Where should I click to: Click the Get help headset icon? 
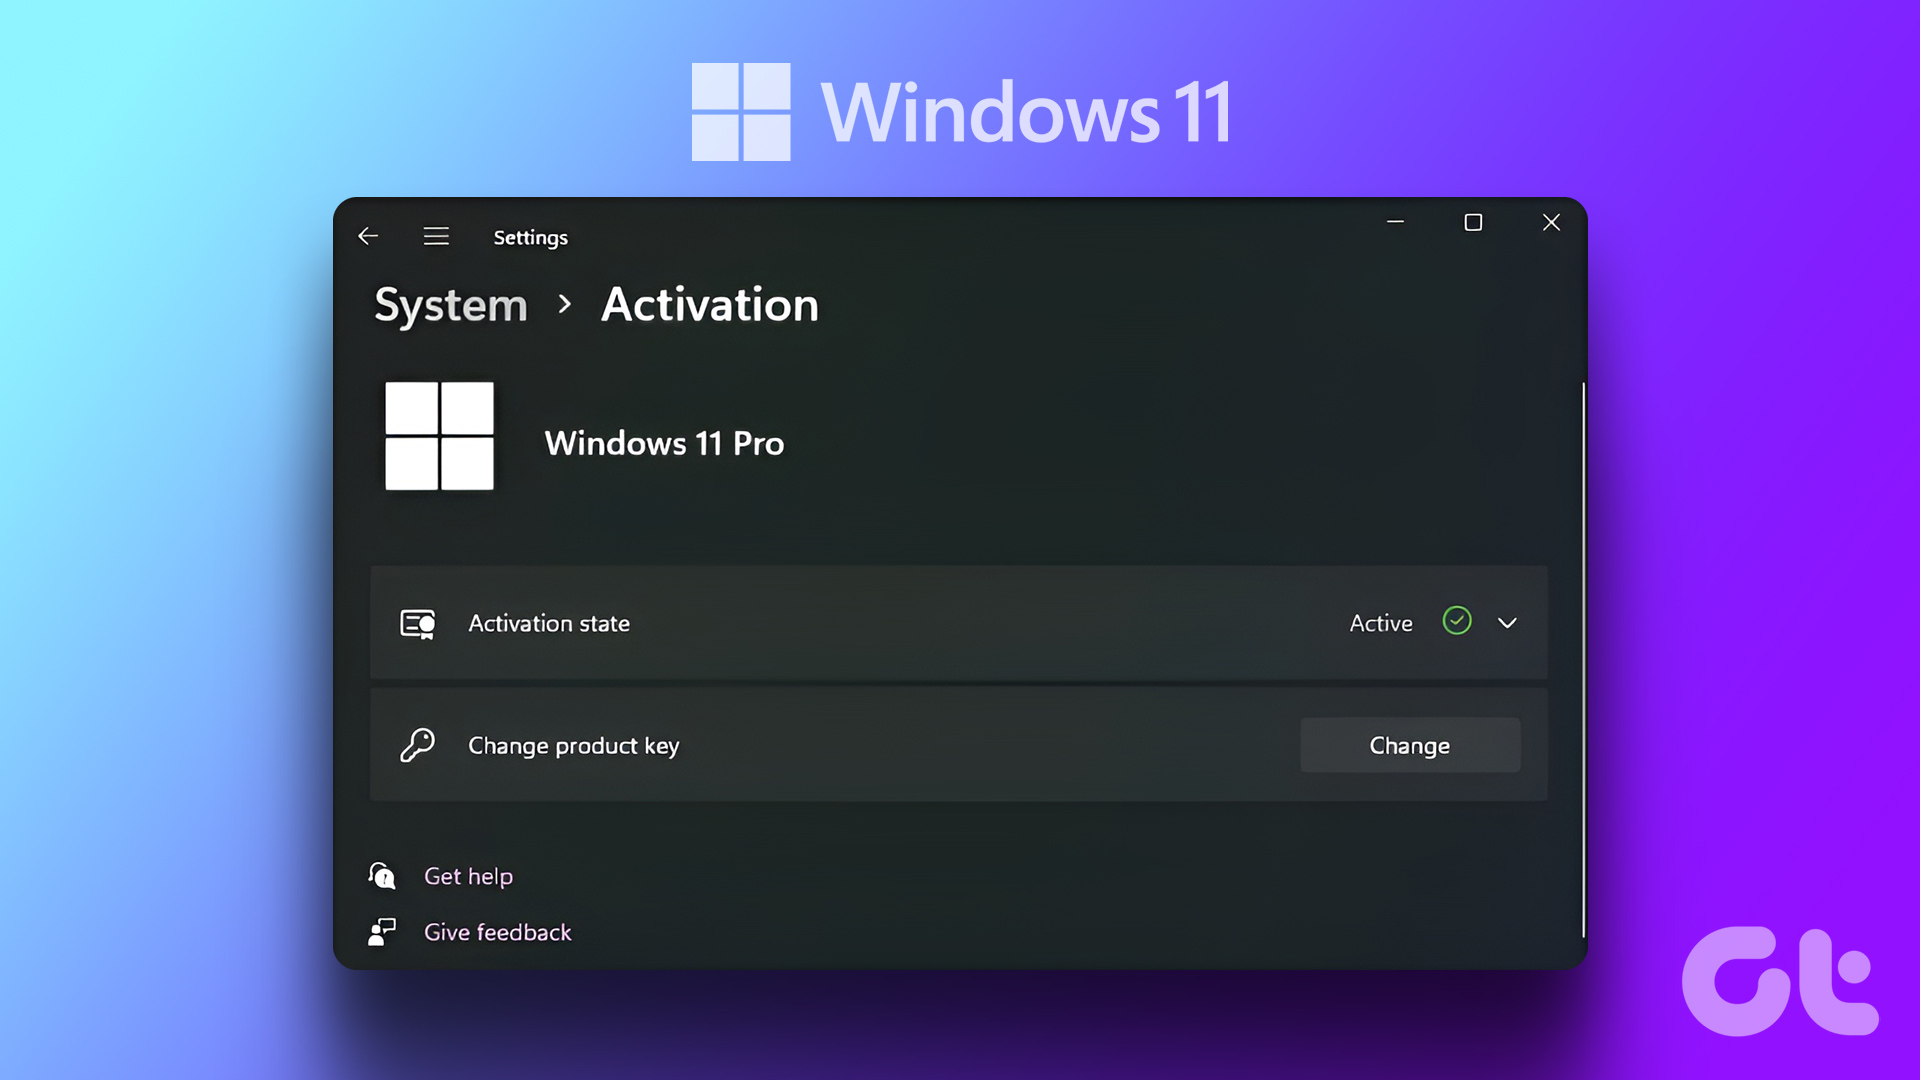(382, 876)
